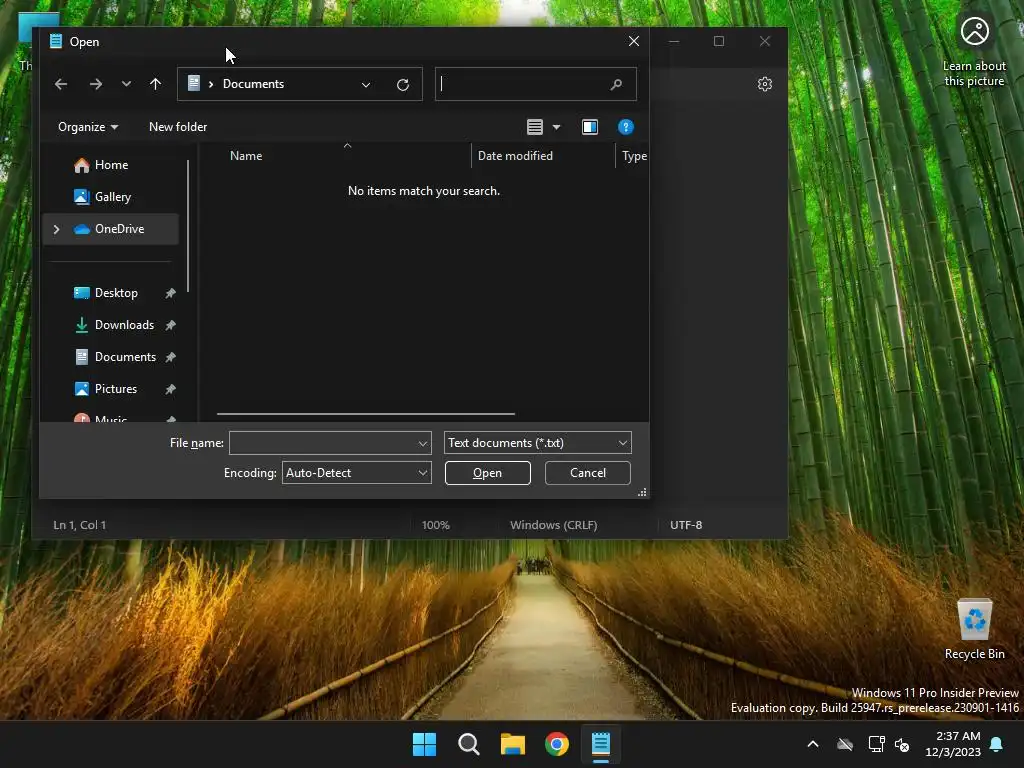
Task: Click the search magnifier icon
Action: (616, 84)
